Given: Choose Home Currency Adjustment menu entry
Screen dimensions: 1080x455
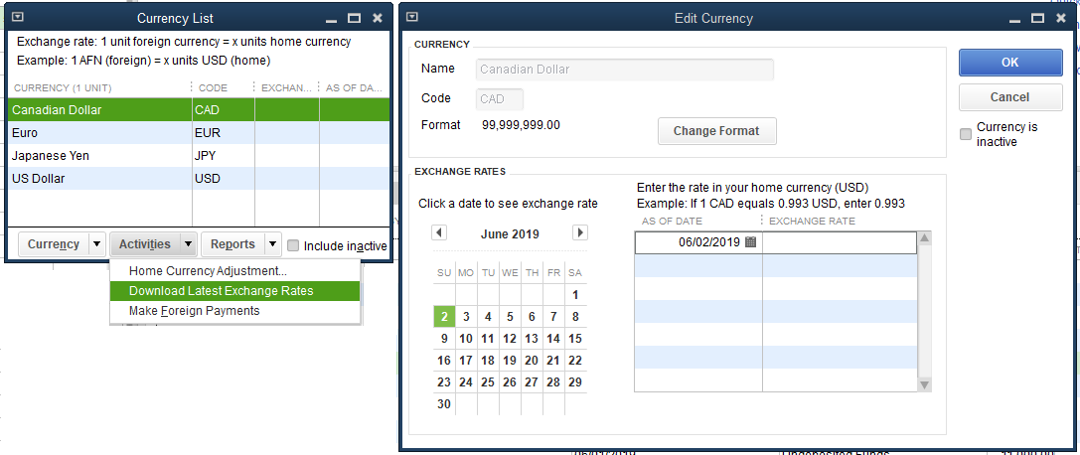Looking at the screenshot, I should [x=235, y=271].
